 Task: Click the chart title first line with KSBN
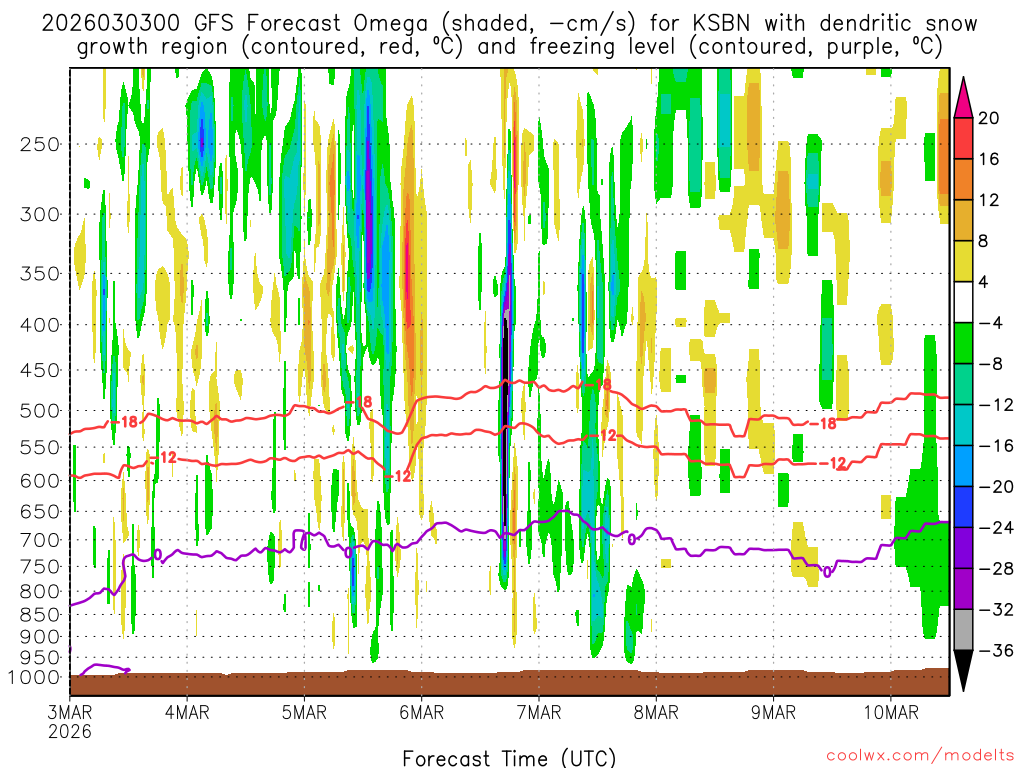(x=509, y=23)
